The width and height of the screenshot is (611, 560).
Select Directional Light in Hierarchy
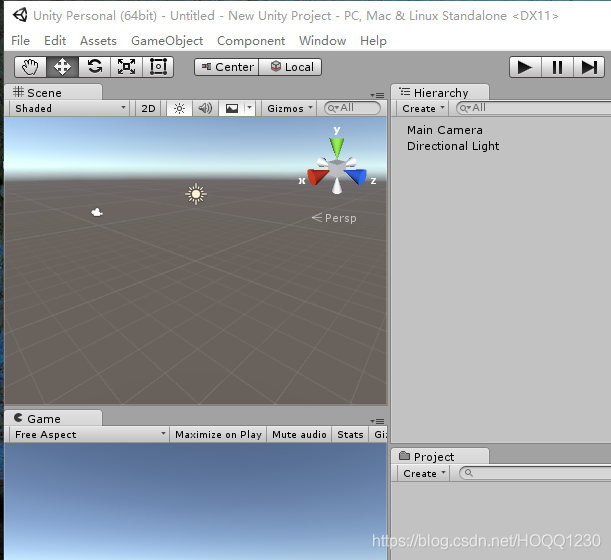pos(453,146)
